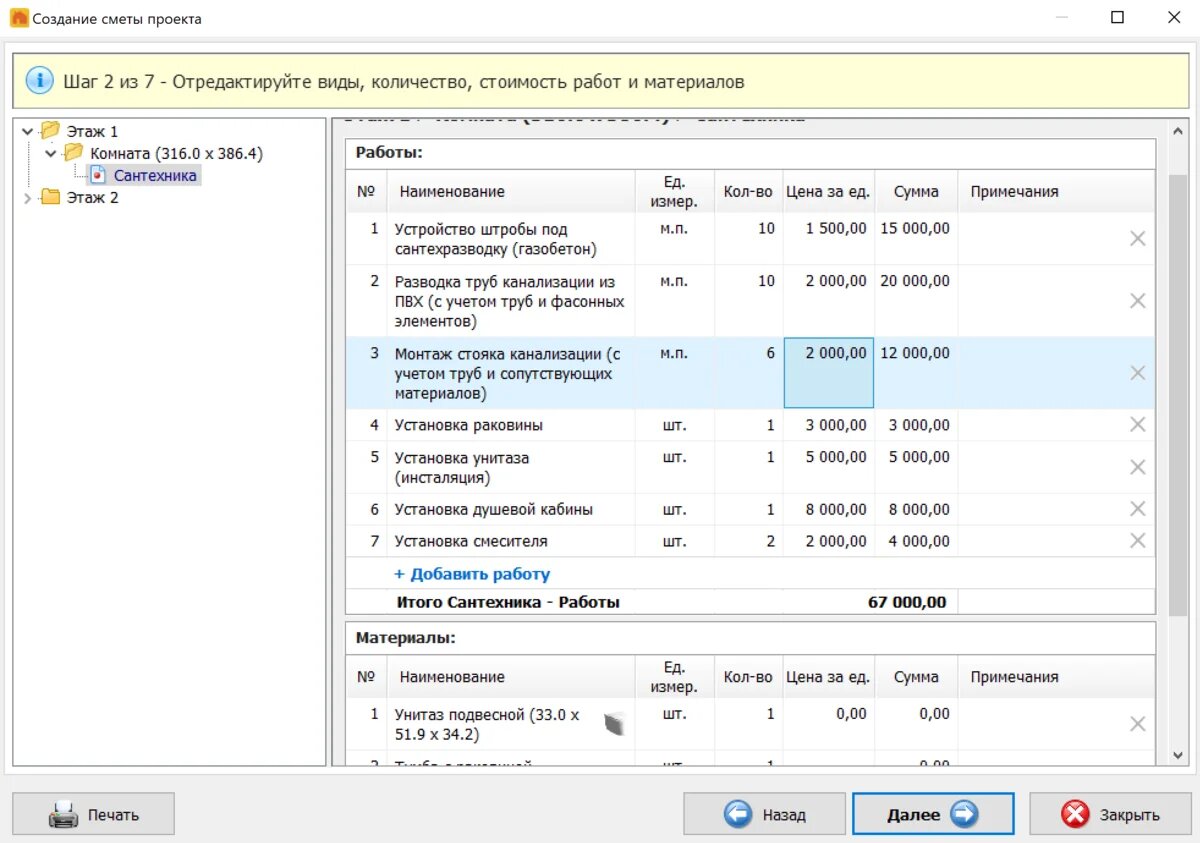The height and width of the screenshot is (843, 1200).
Task: Click folder icon of 'Комната'
Action: tap(73, 153)
